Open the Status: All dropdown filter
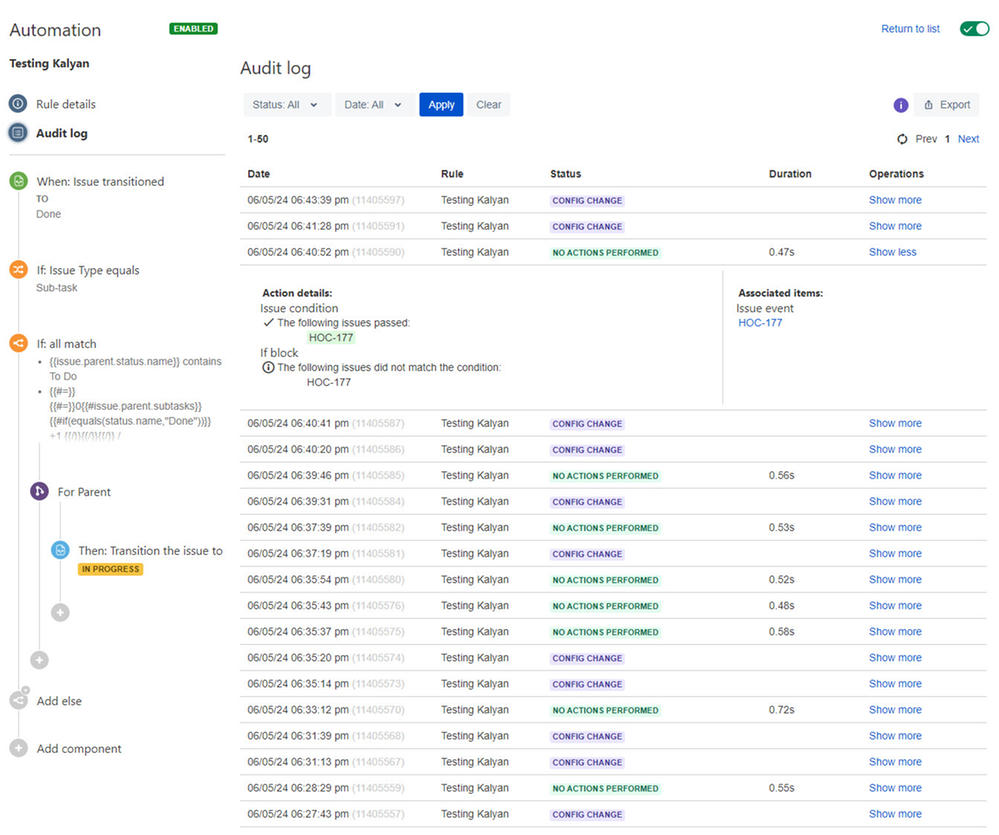Screen dimensions: 999x835 click(x=287, y=105)
